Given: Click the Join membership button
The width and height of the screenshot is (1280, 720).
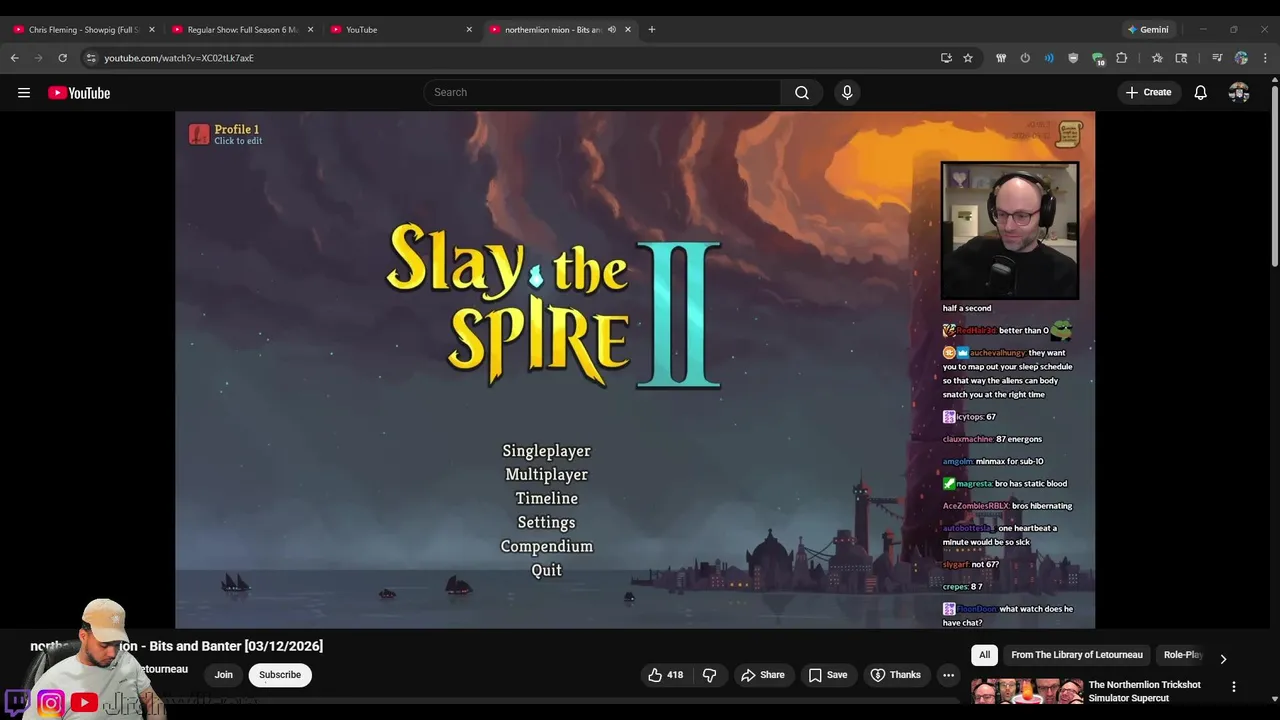Looking at the screenshot, I should (223, 675).
